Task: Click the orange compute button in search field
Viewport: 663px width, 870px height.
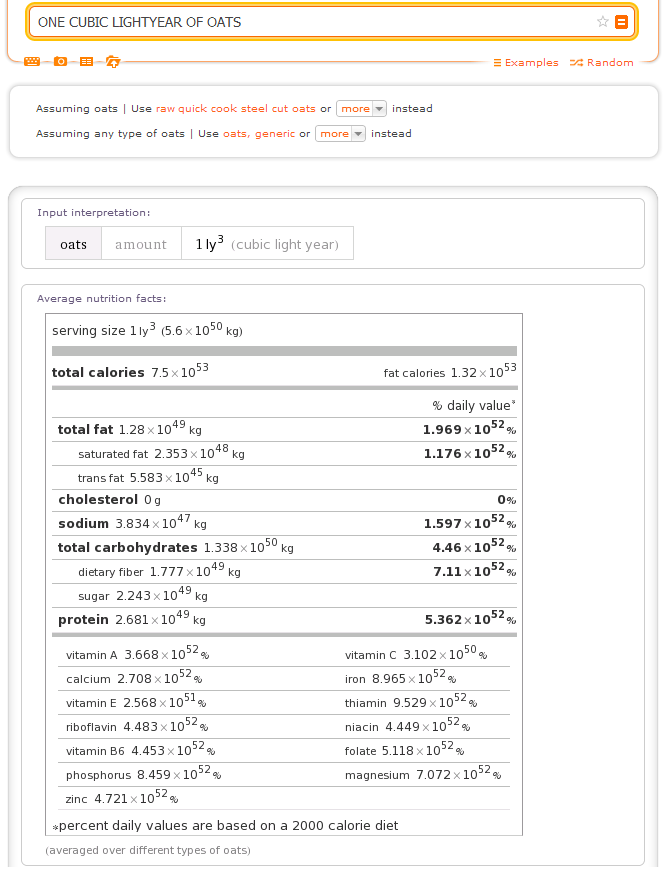Action: [x=621, y=22]
